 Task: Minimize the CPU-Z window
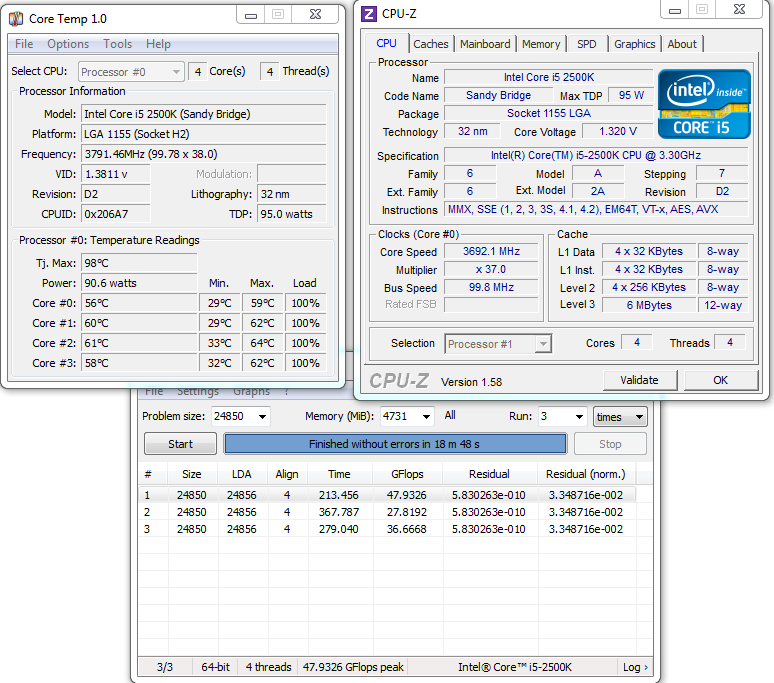[675, 10]
